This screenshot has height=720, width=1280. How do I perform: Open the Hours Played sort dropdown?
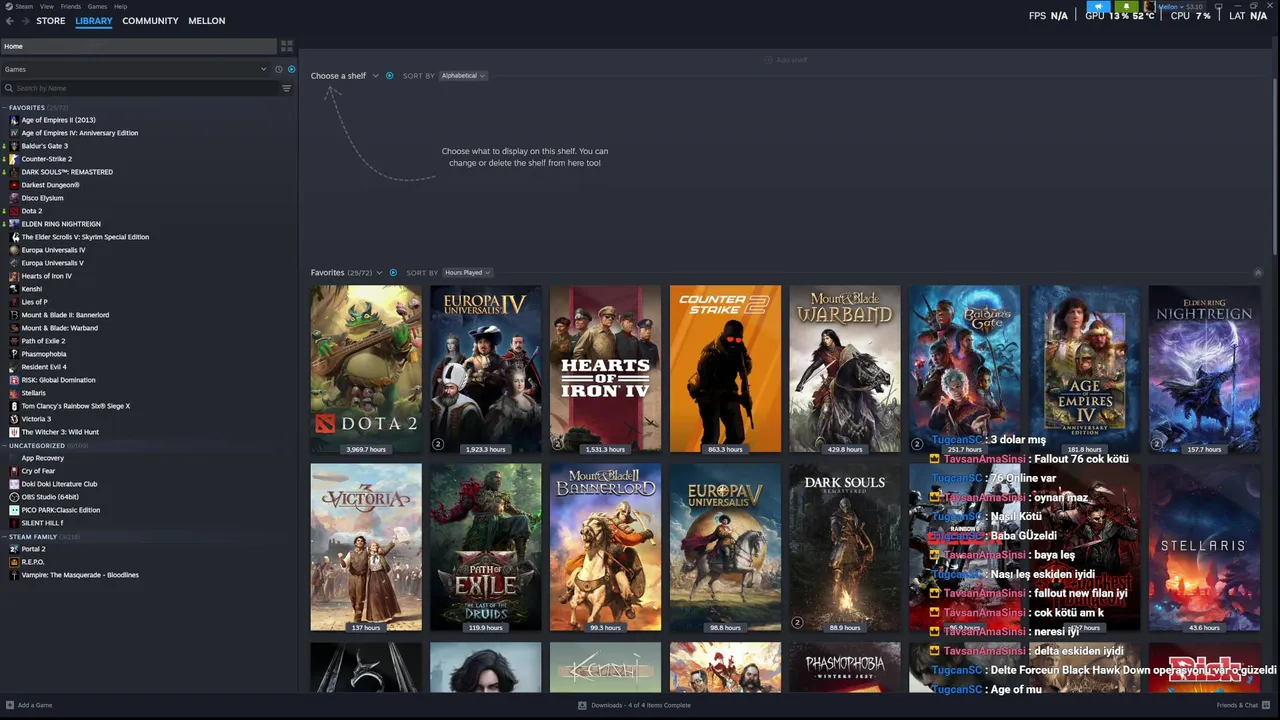coord(467,273)
